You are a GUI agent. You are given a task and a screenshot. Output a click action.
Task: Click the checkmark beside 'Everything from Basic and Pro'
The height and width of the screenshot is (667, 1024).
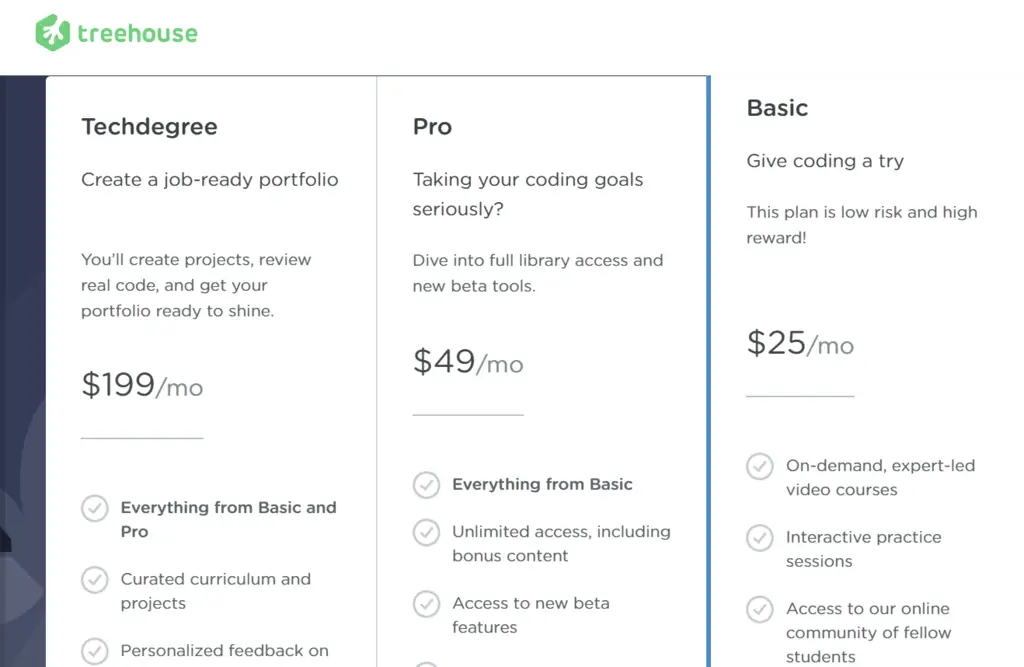click(94, 508)
